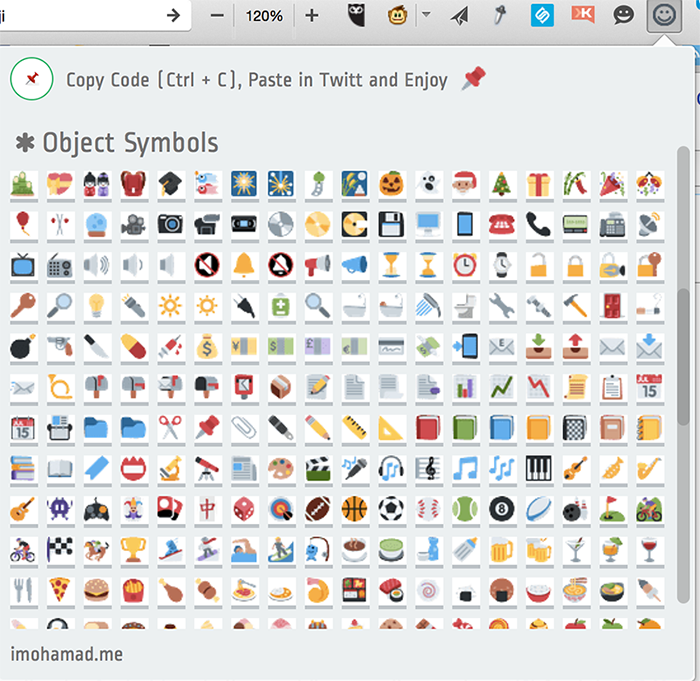
Task: Select the jack-o-lantern pumpkin emoji
Action: (391, 184)
